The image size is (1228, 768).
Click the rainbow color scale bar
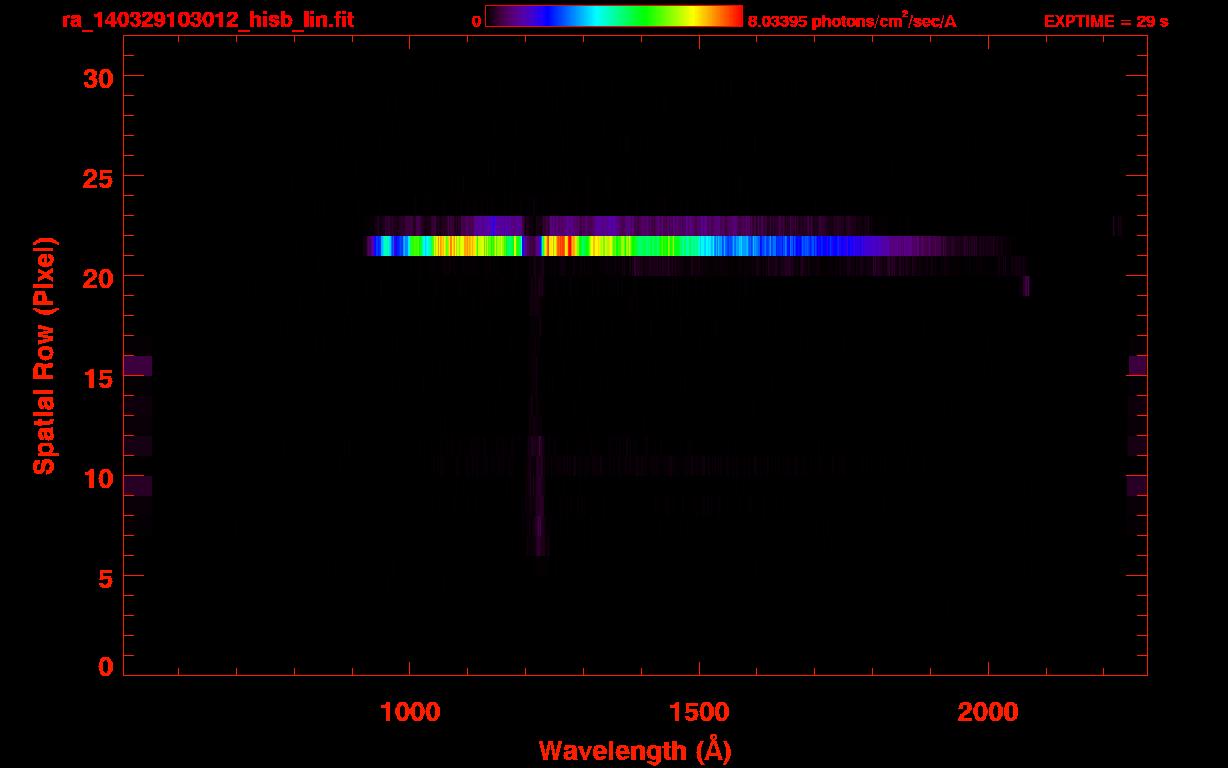click(614, 16)
